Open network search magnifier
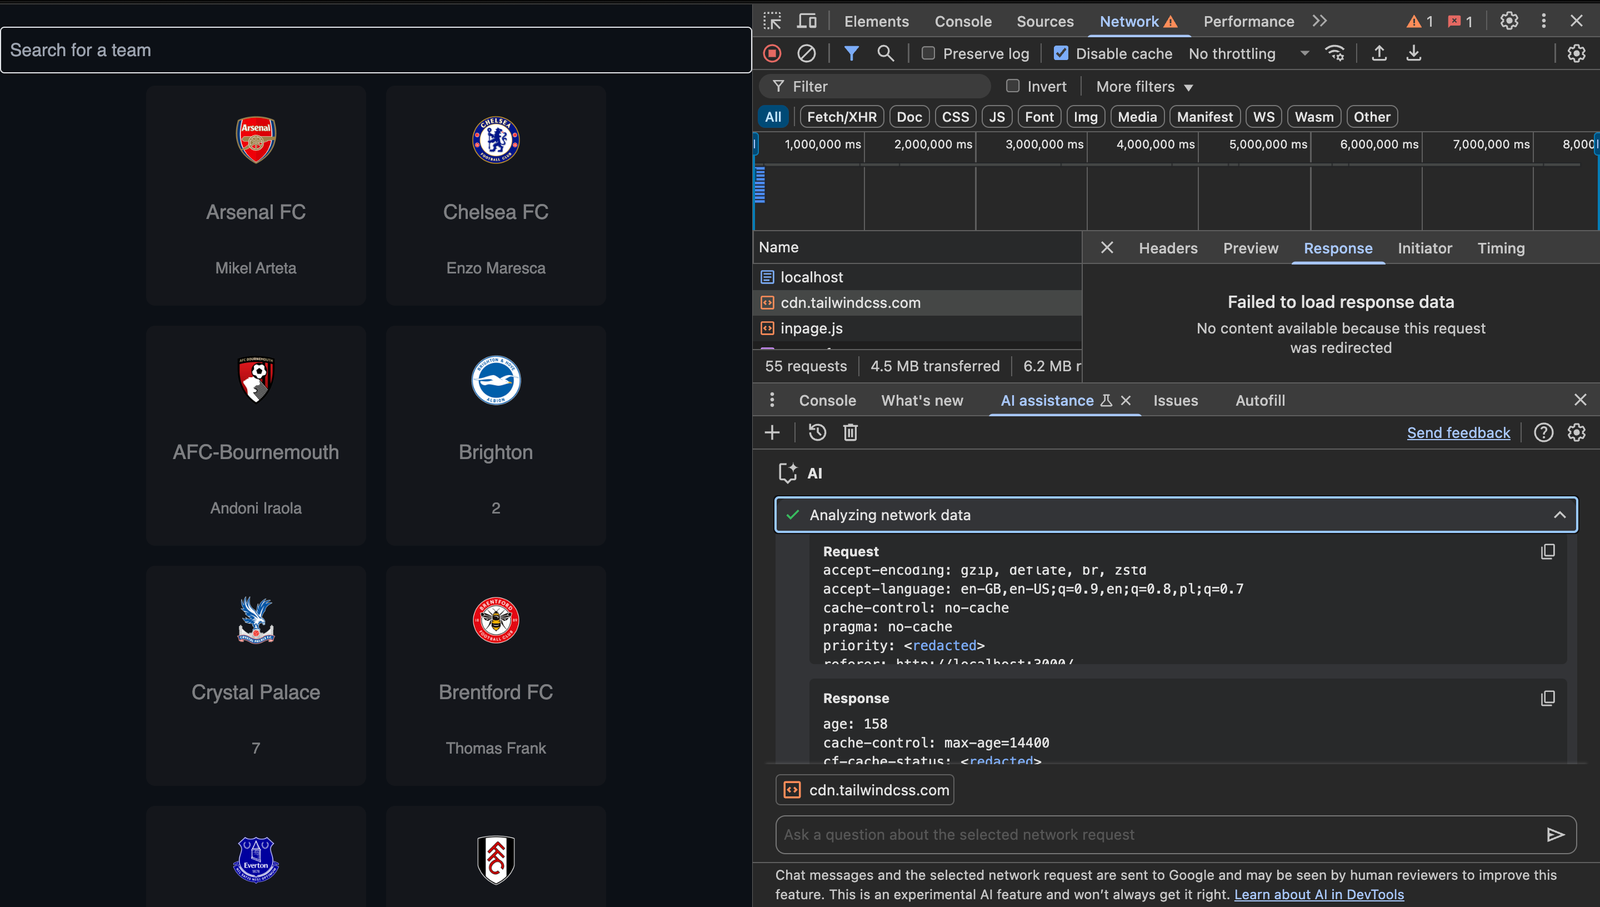Image resolution: width=1600 pixels, height=907 pixels. point(885,53)
